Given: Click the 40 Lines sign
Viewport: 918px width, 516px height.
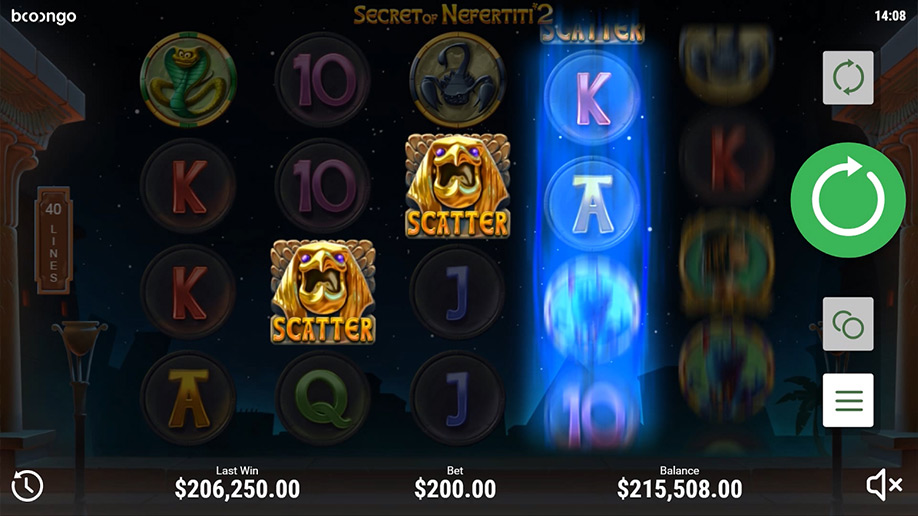Looking at the screenshot, I should pos(53,240).
